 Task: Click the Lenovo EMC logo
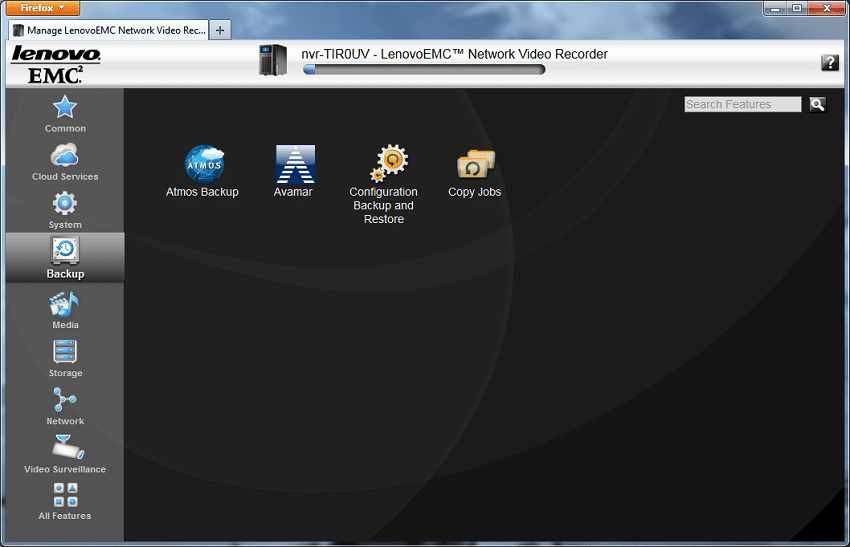[56, 65]
